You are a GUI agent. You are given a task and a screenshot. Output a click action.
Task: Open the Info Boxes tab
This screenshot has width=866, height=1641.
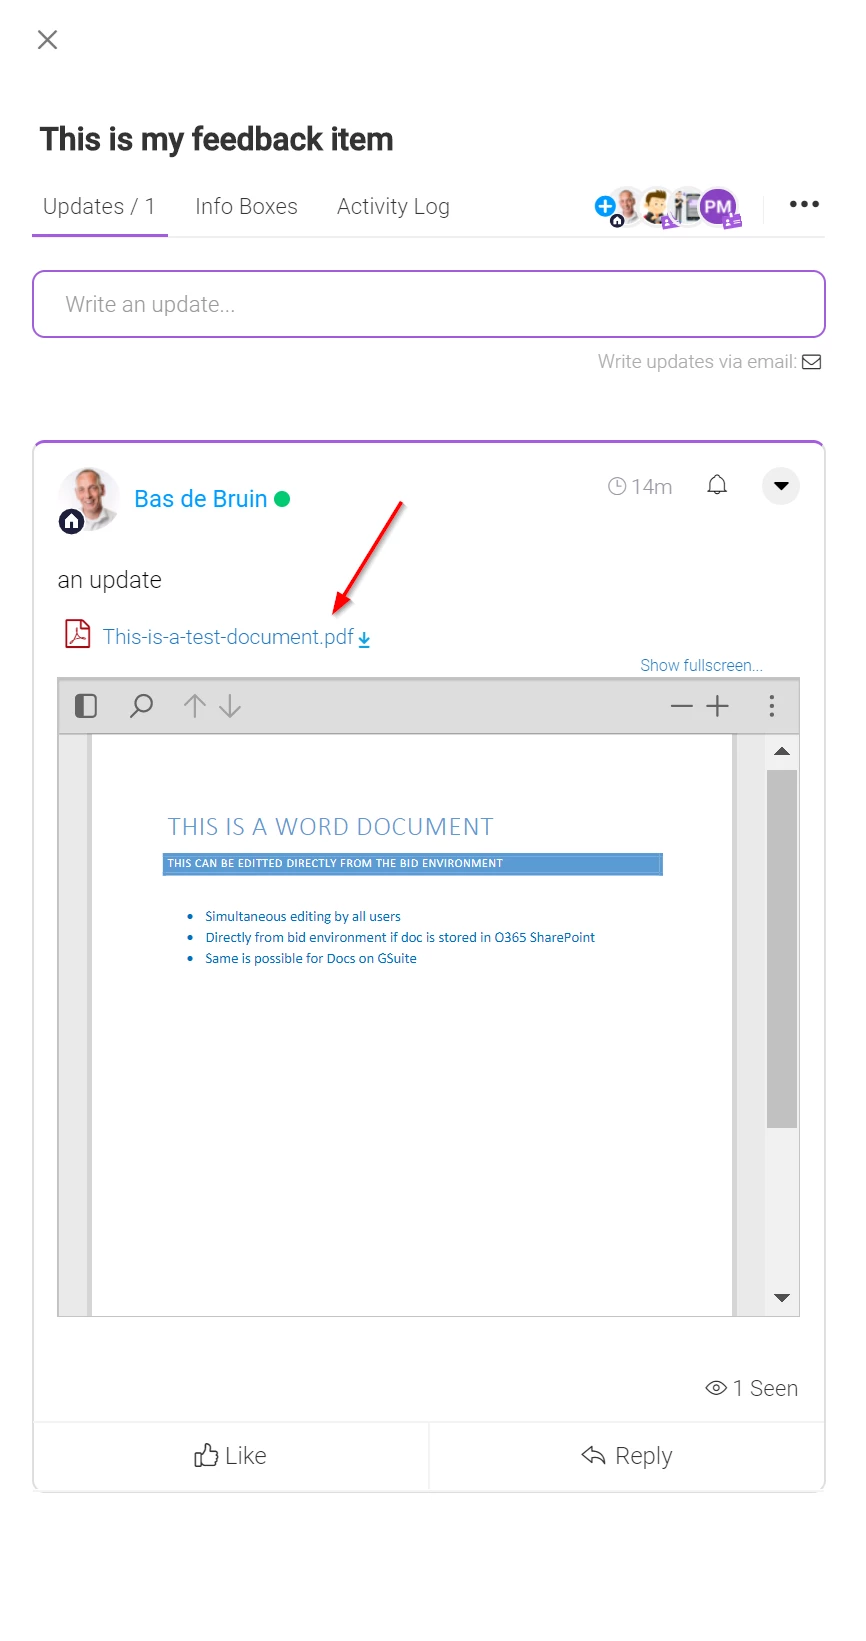coord(246,206)
